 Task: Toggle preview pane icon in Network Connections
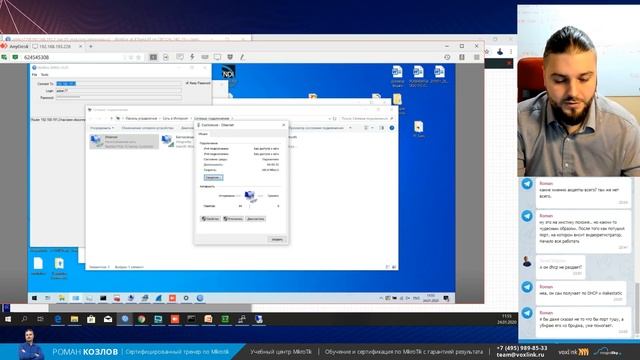(x=382, y=128)
